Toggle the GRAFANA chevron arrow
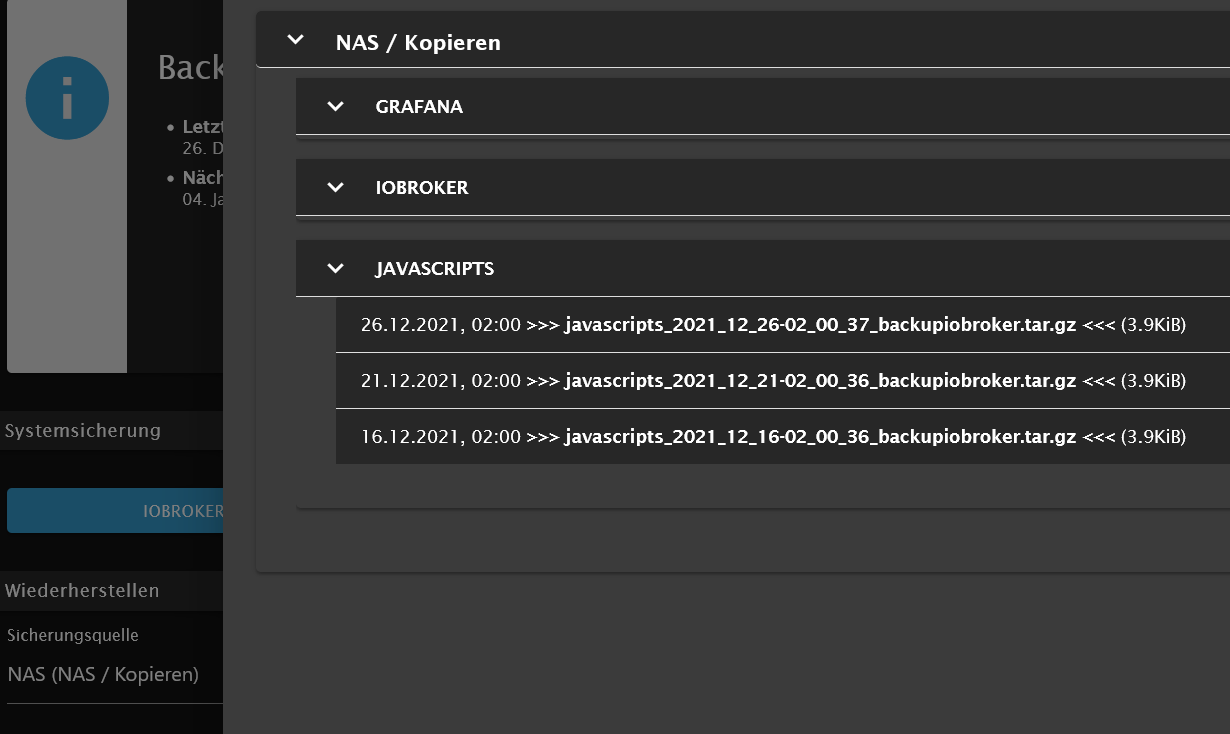 tap(335, 106)
